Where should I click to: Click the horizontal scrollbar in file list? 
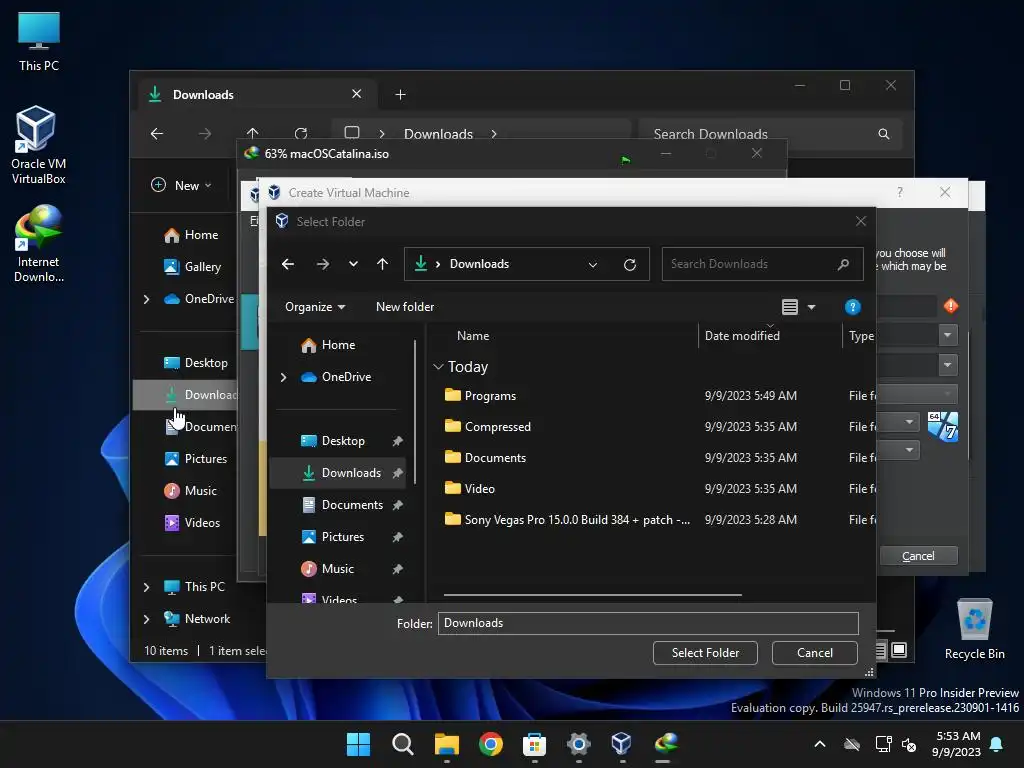(592, 595)
